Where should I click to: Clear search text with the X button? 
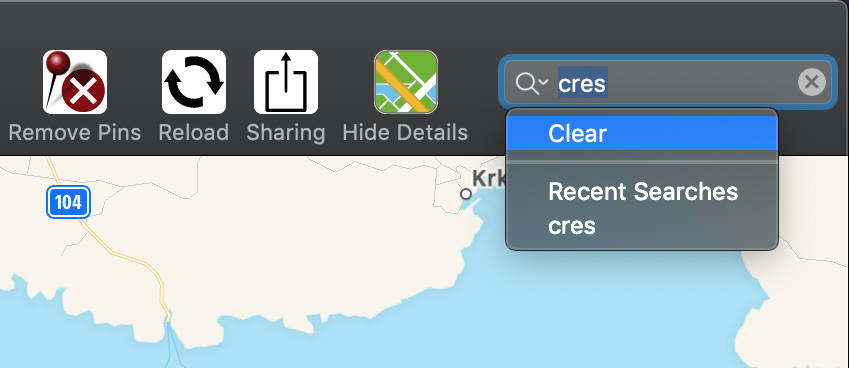812,82
